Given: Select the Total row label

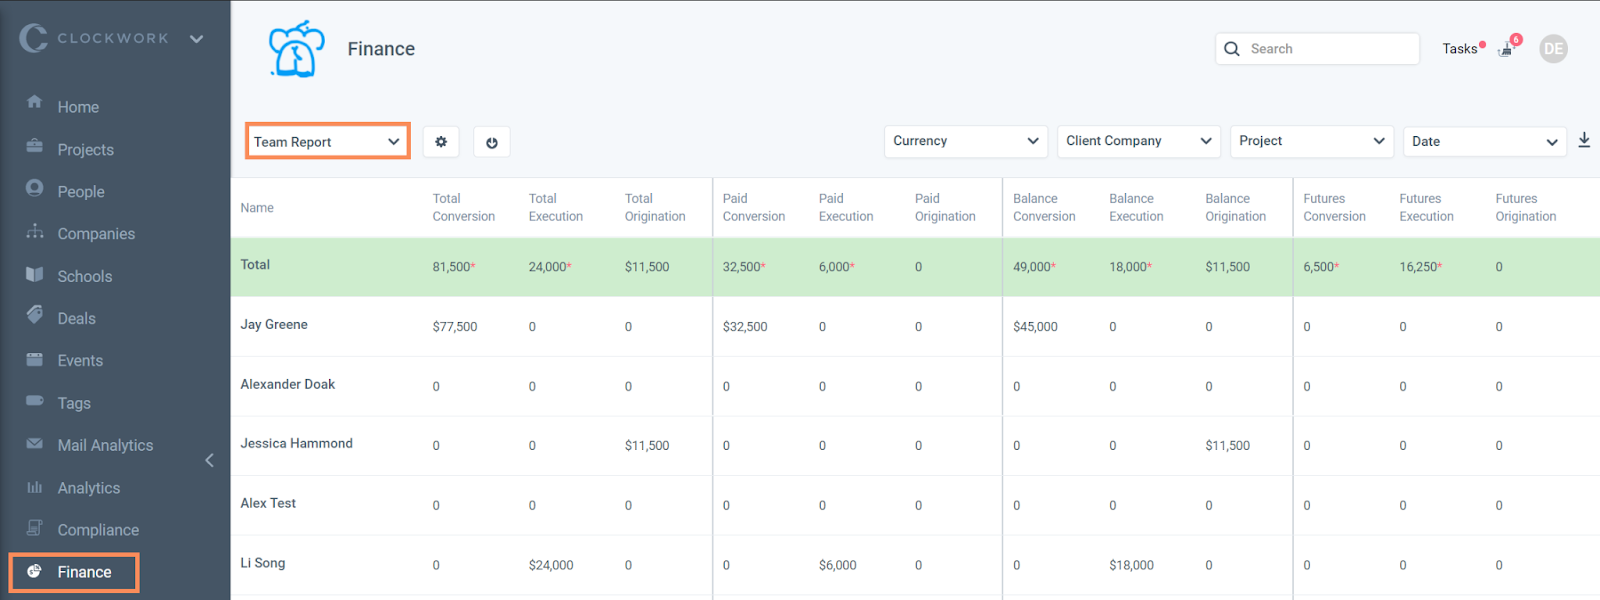Looking at the screenshot, I should (x=255, y=265).
